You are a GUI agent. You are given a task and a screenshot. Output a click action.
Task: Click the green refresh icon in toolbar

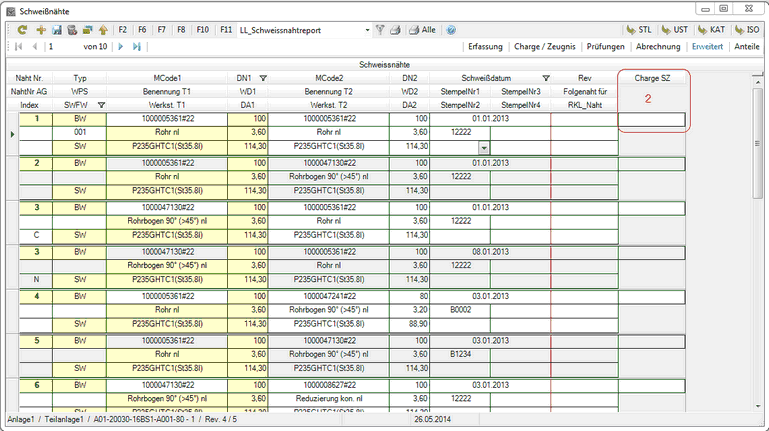(23, 30)
